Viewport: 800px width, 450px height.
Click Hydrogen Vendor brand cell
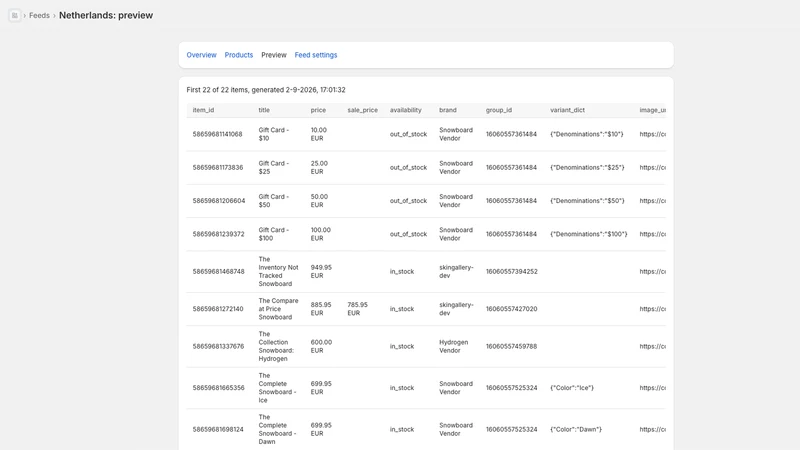point(454,346)
